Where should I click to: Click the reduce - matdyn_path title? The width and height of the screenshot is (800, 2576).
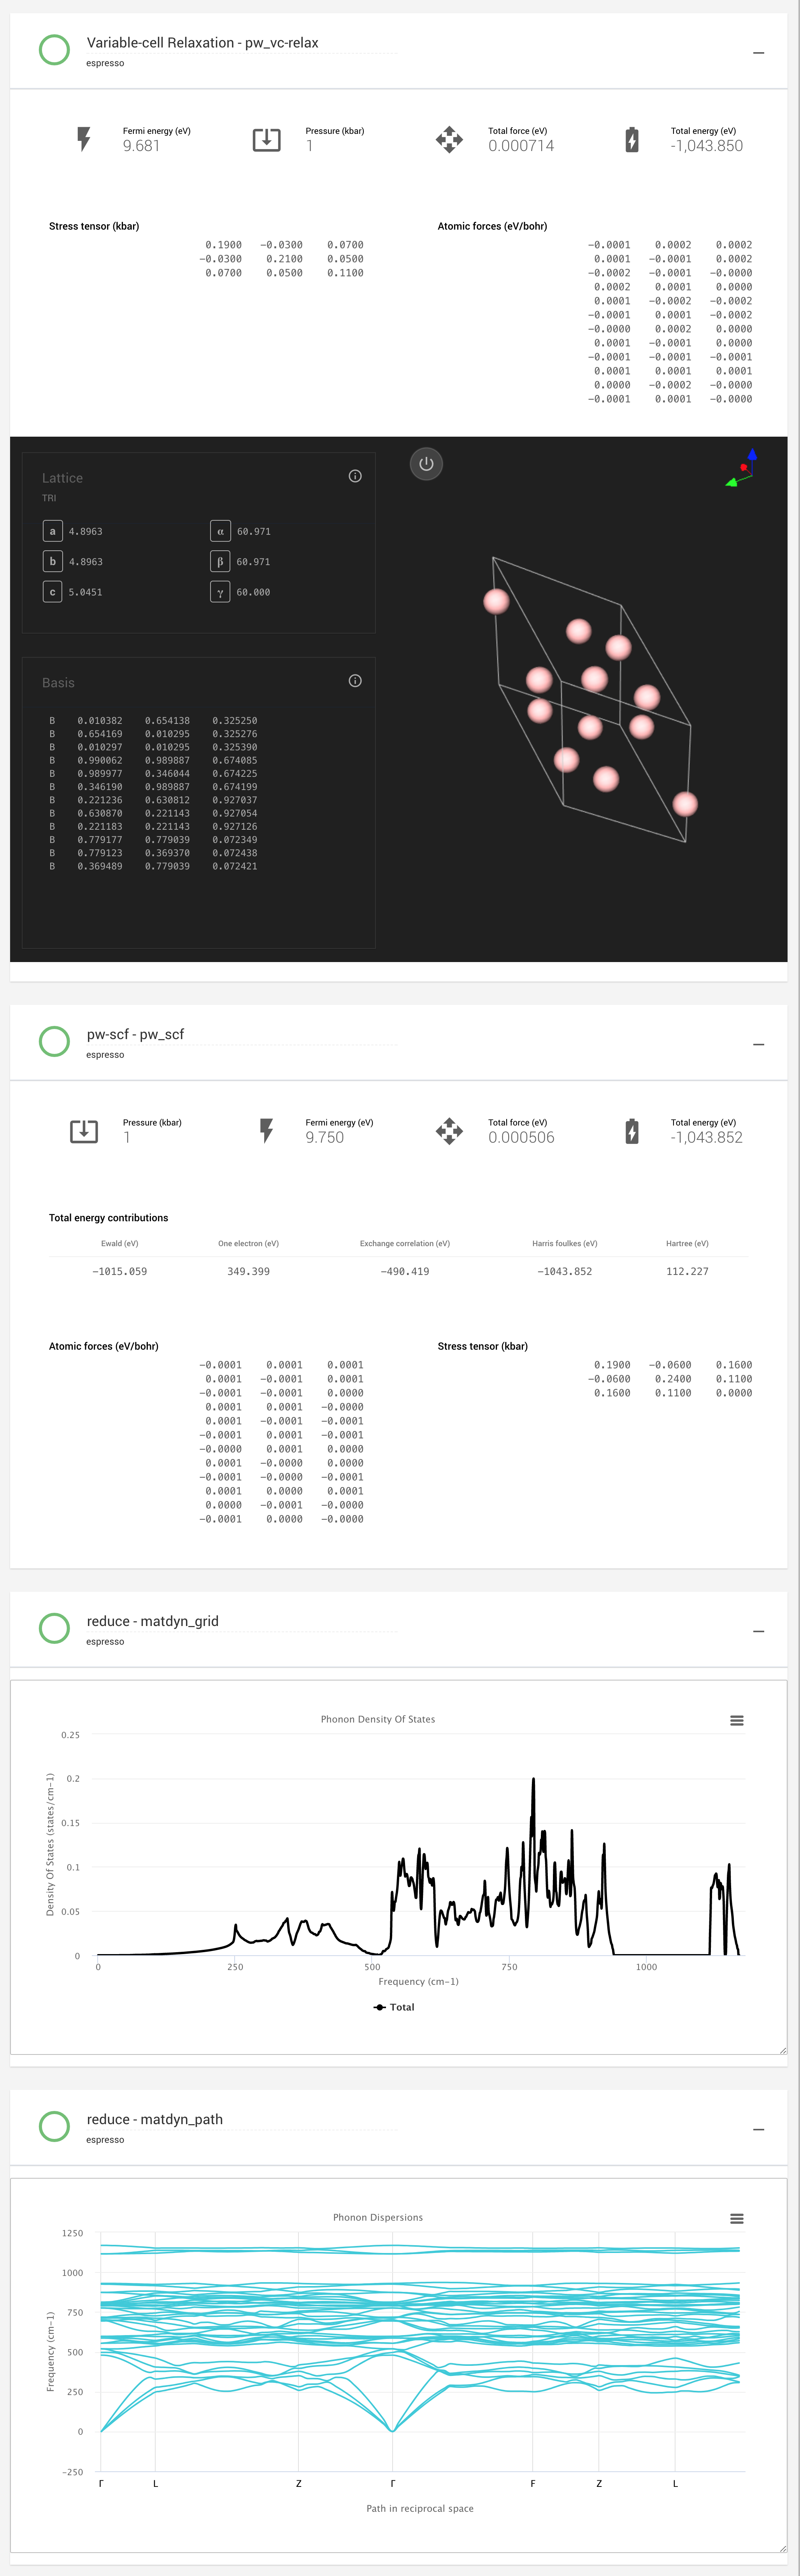154,2119
